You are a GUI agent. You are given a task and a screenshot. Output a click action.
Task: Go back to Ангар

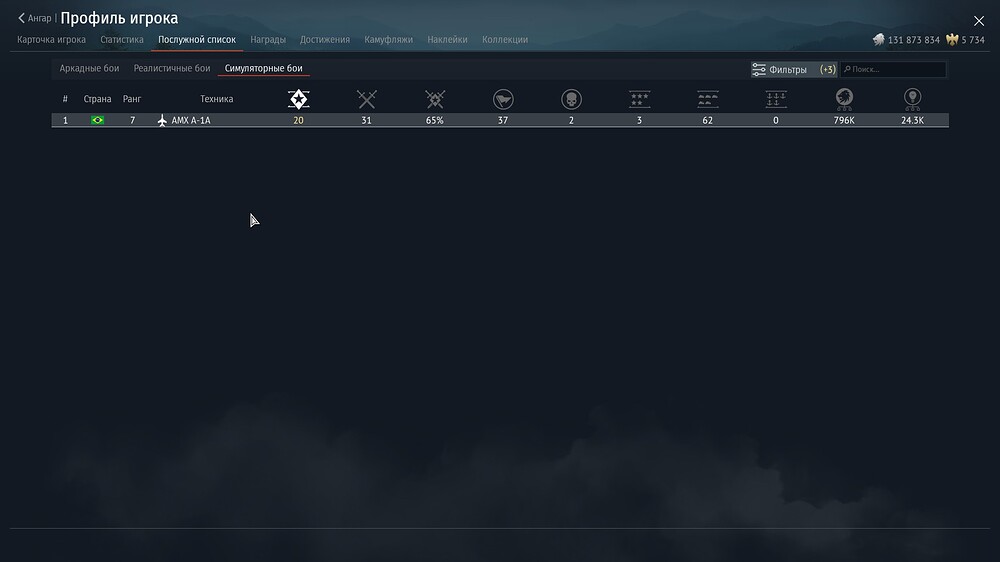pyautogui.click(x=35, y=18)
